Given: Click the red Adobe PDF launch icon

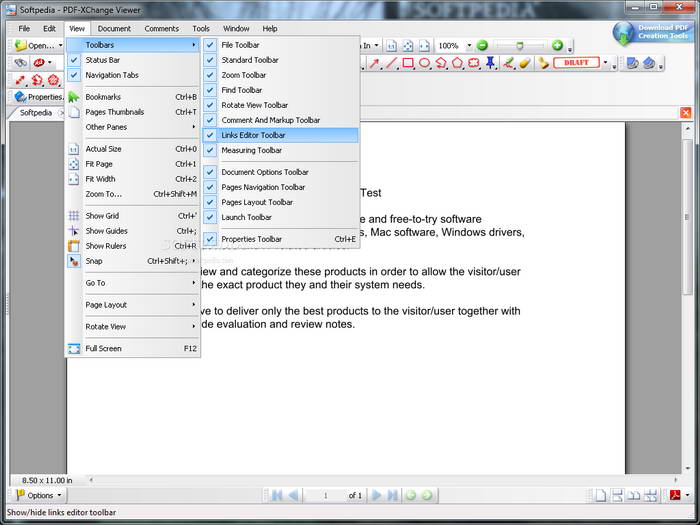Looking at the screenshot, I should pyautogui.click(x=675, y=495).
